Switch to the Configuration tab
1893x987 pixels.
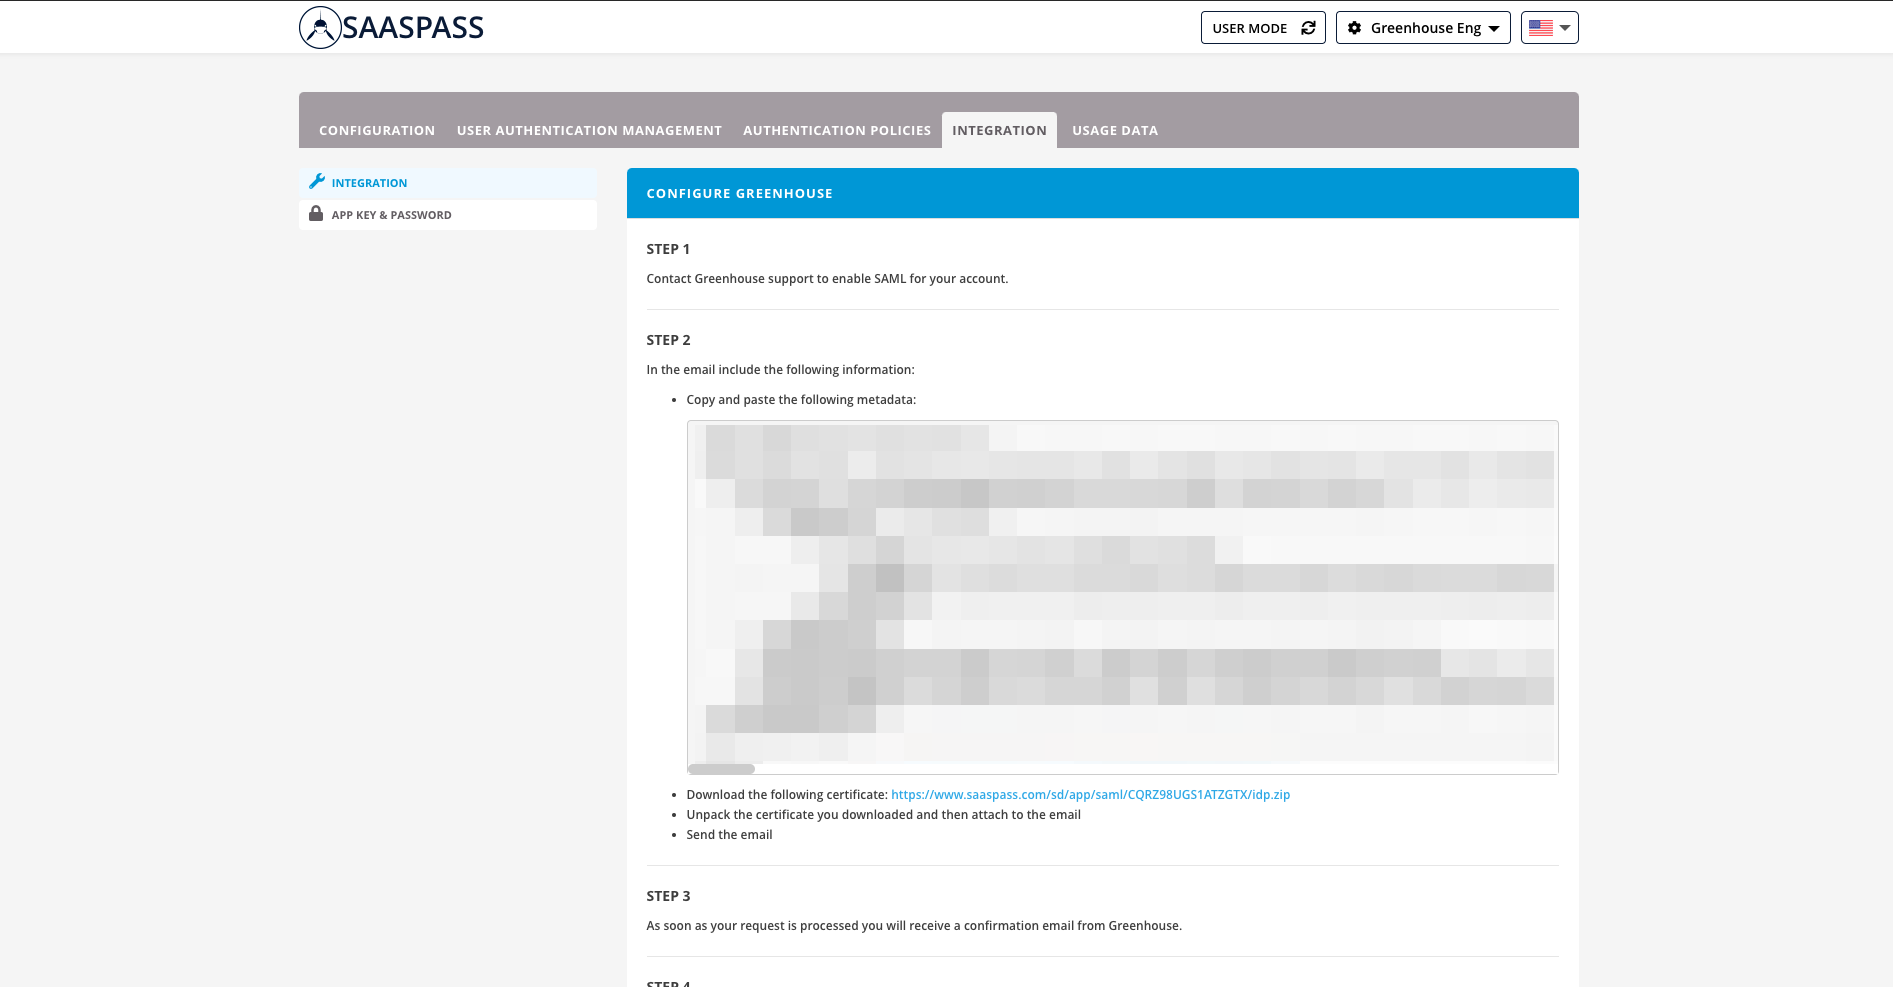click(x=377, y=131)
